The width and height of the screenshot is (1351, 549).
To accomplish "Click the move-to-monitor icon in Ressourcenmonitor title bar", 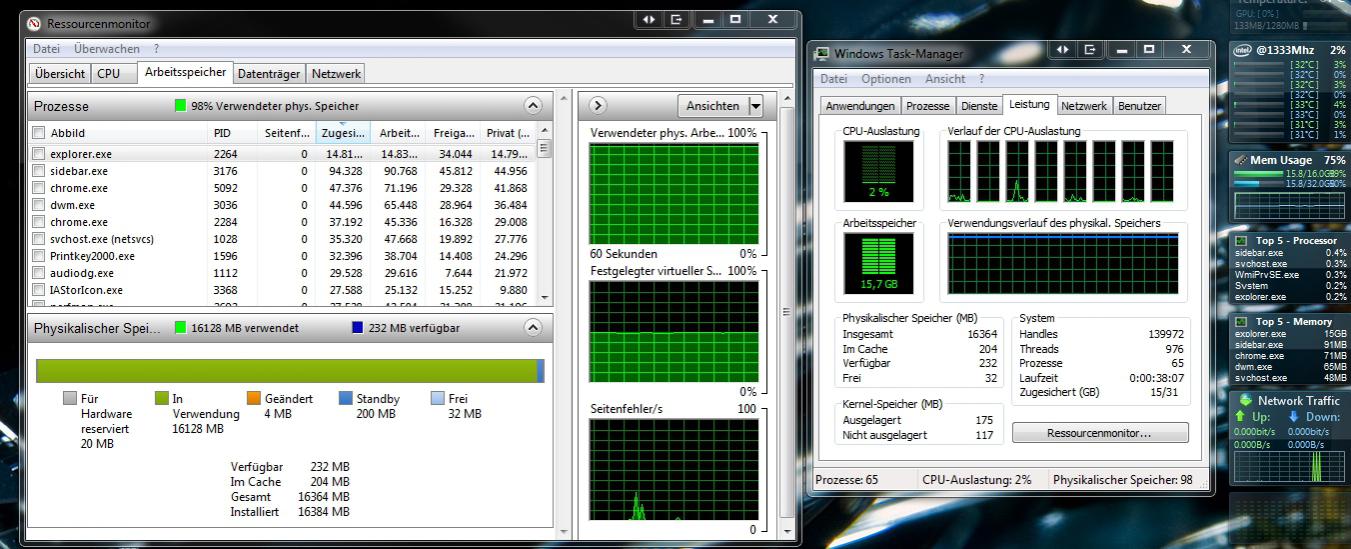I will tap(677, 19).
